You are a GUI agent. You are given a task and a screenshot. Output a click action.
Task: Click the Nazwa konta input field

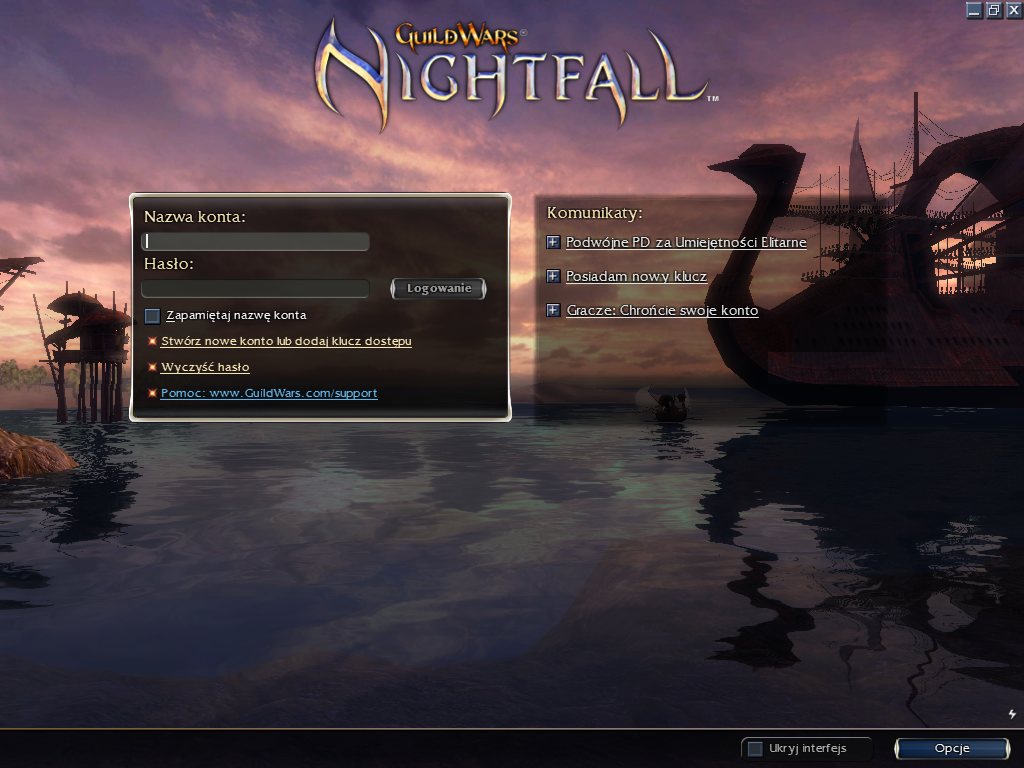[255, 242]
